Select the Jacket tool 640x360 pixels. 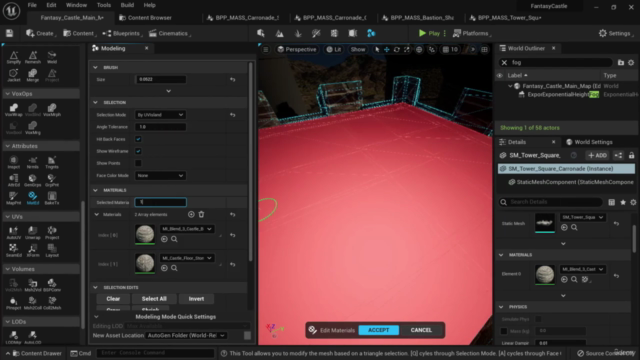(x=13, y=75)
